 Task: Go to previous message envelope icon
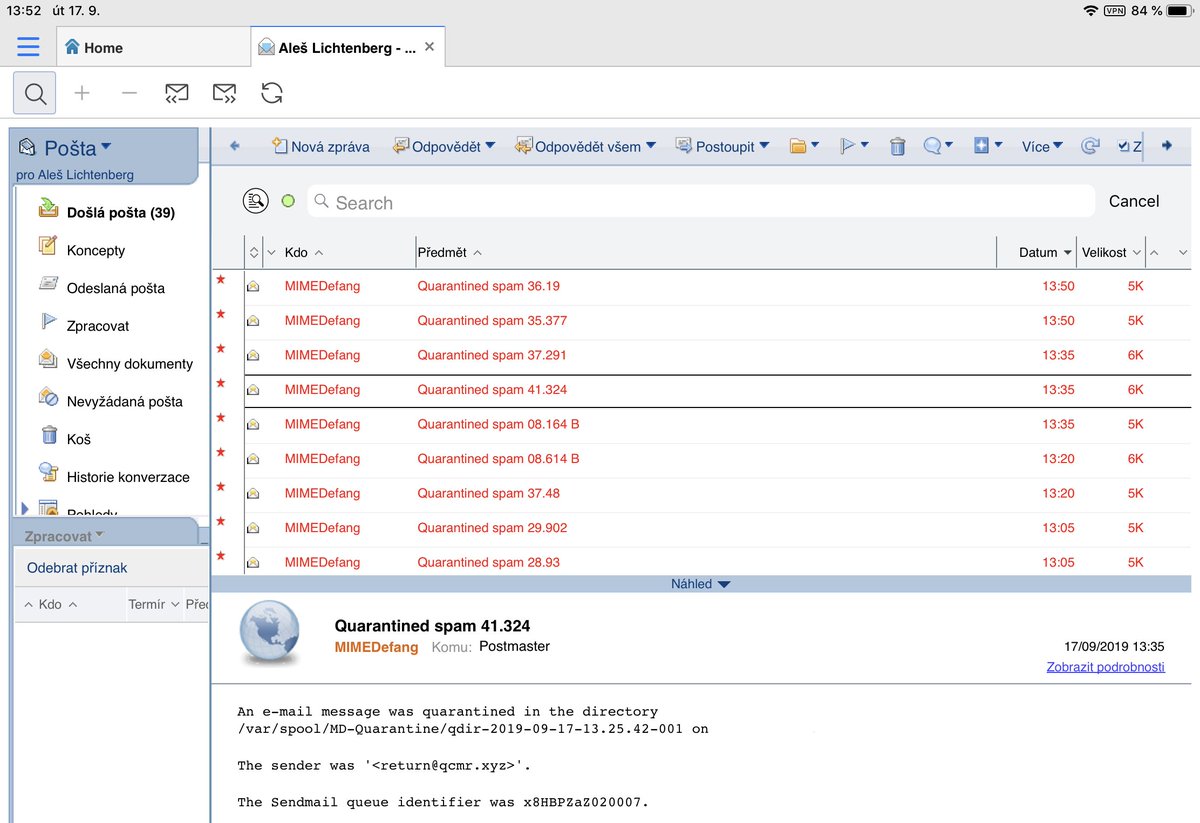[176, 93]
